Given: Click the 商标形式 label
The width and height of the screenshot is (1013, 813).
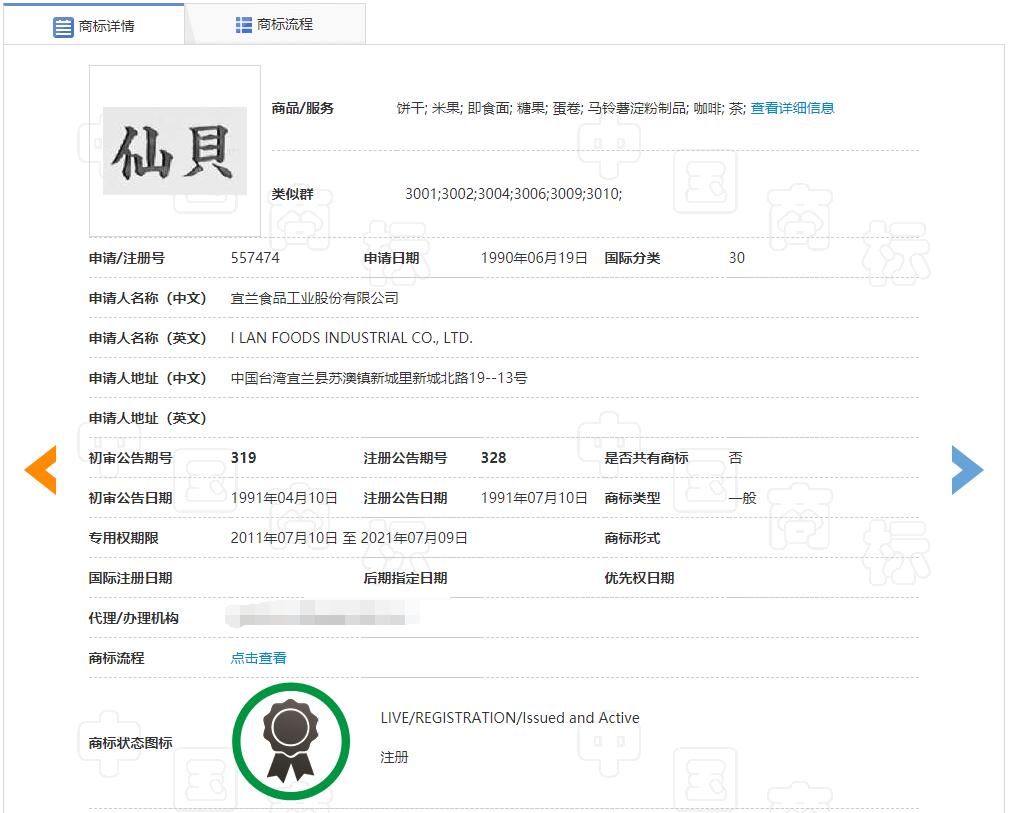Looking at the screenshot, I should pos(632,538).
